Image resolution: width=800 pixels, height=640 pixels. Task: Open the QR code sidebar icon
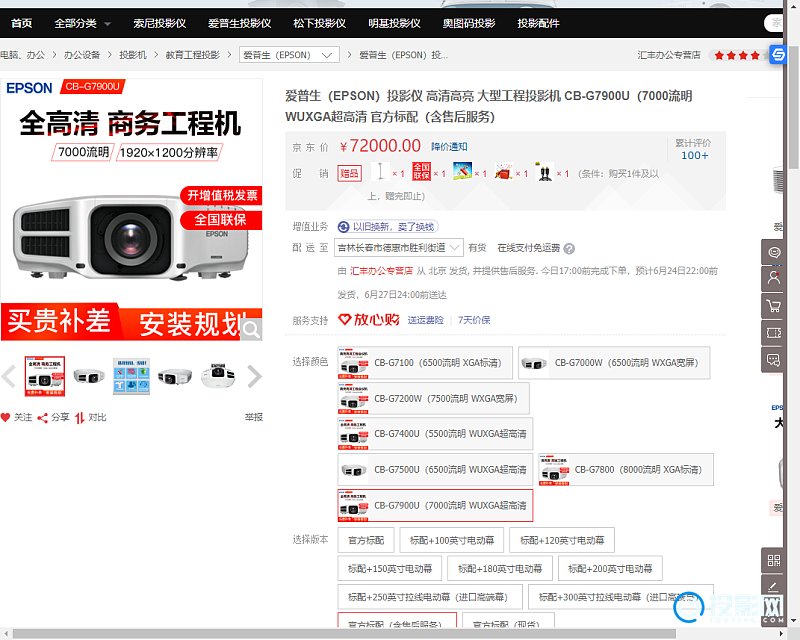click(x=773, y=561)
